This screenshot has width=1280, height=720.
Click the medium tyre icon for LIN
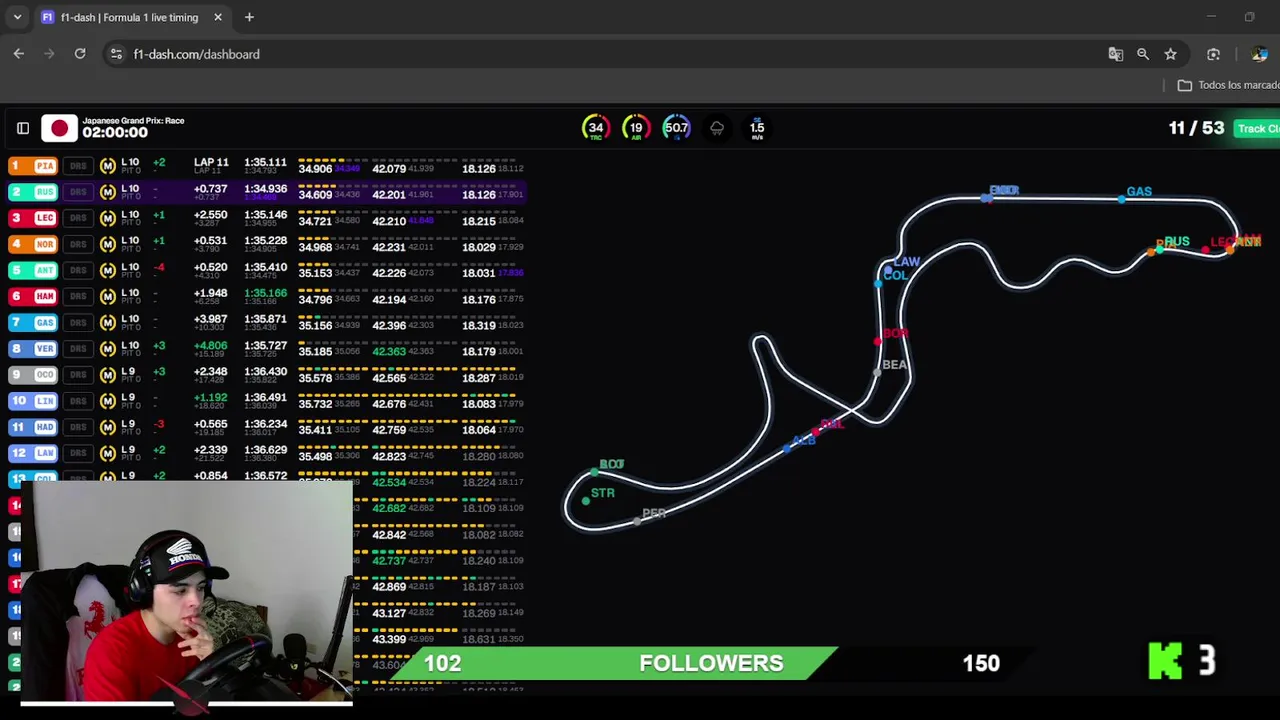pos(108,401)
